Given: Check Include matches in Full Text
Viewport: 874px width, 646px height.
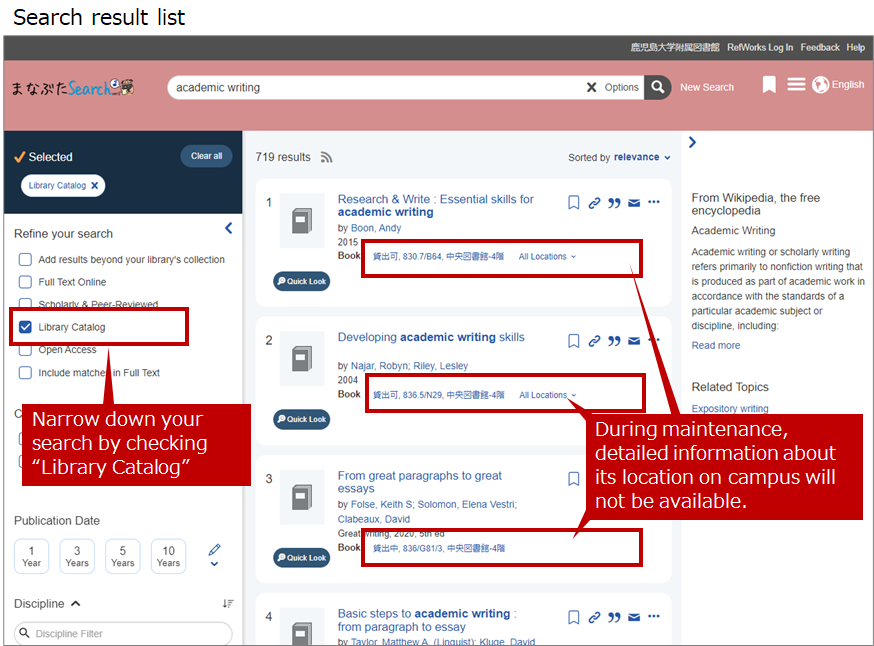Looking at the screenshot, I should 25,373.
